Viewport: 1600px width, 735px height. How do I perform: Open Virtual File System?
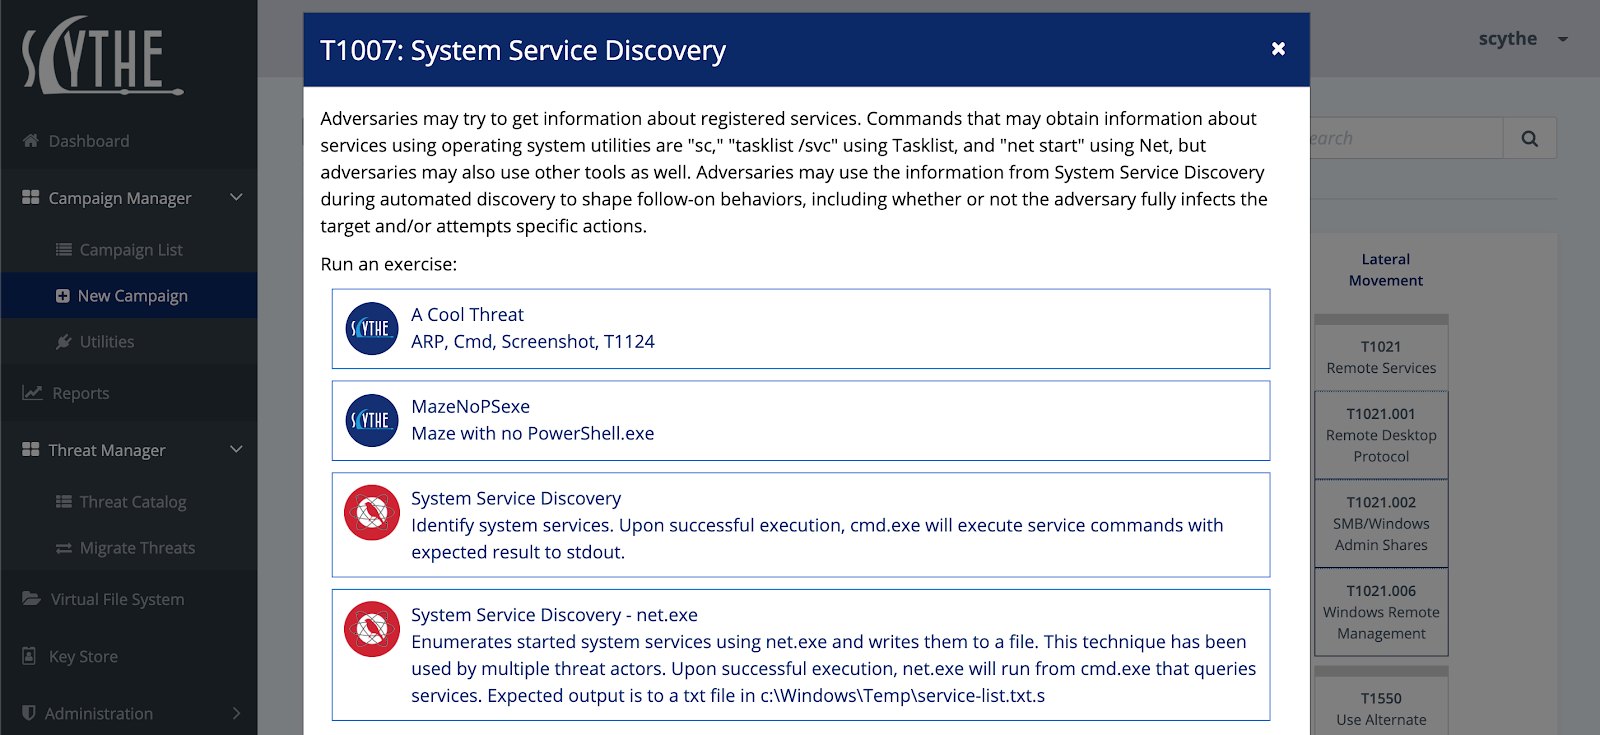click(118, 599)
